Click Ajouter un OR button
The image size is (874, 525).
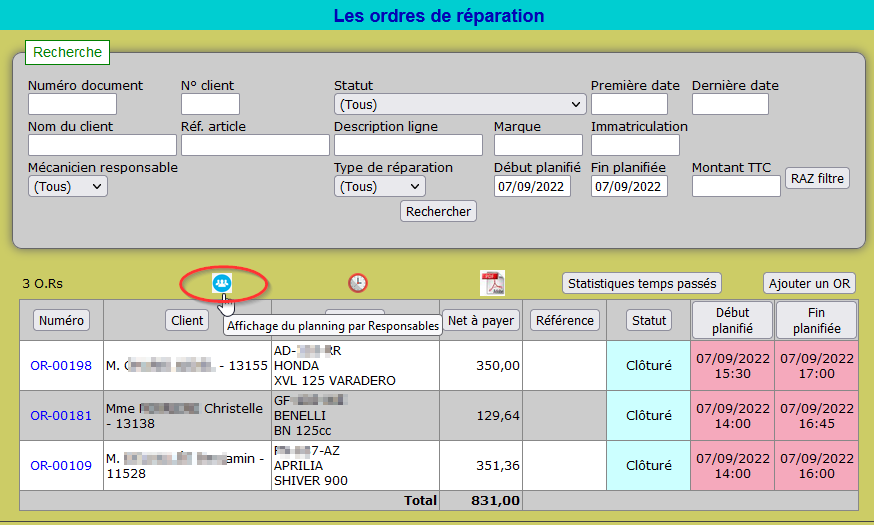pyautogui.click(x=810, y=283)
